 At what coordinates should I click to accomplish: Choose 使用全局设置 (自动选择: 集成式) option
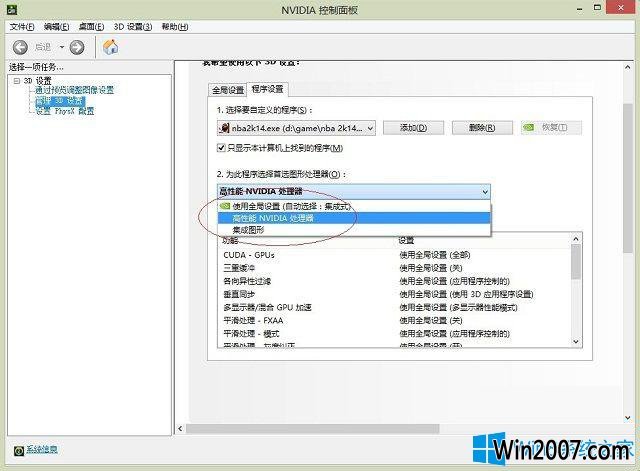tap(354, 206)
